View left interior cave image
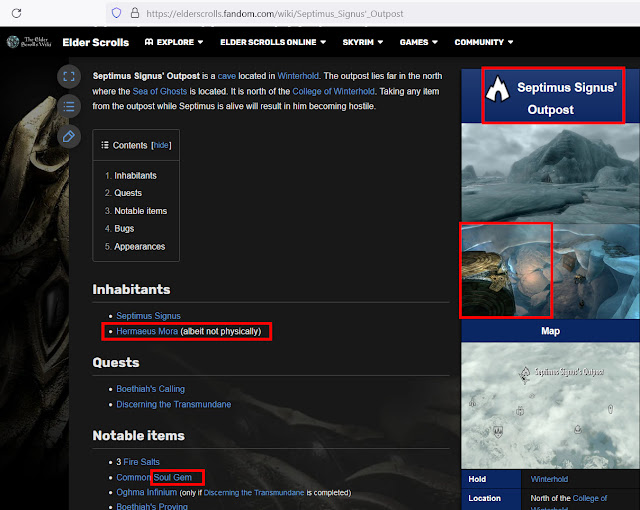The width and height of the screenshot is (640, 510). (506, 270)
